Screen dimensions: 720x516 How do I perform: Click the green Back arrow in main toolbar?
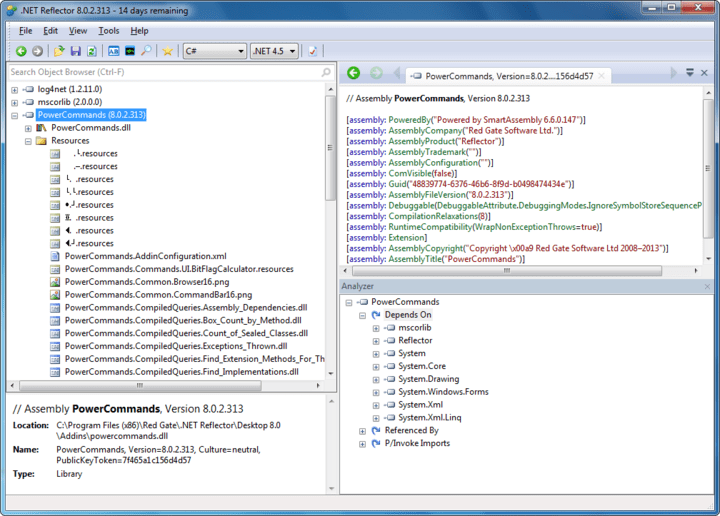[21, 51]
